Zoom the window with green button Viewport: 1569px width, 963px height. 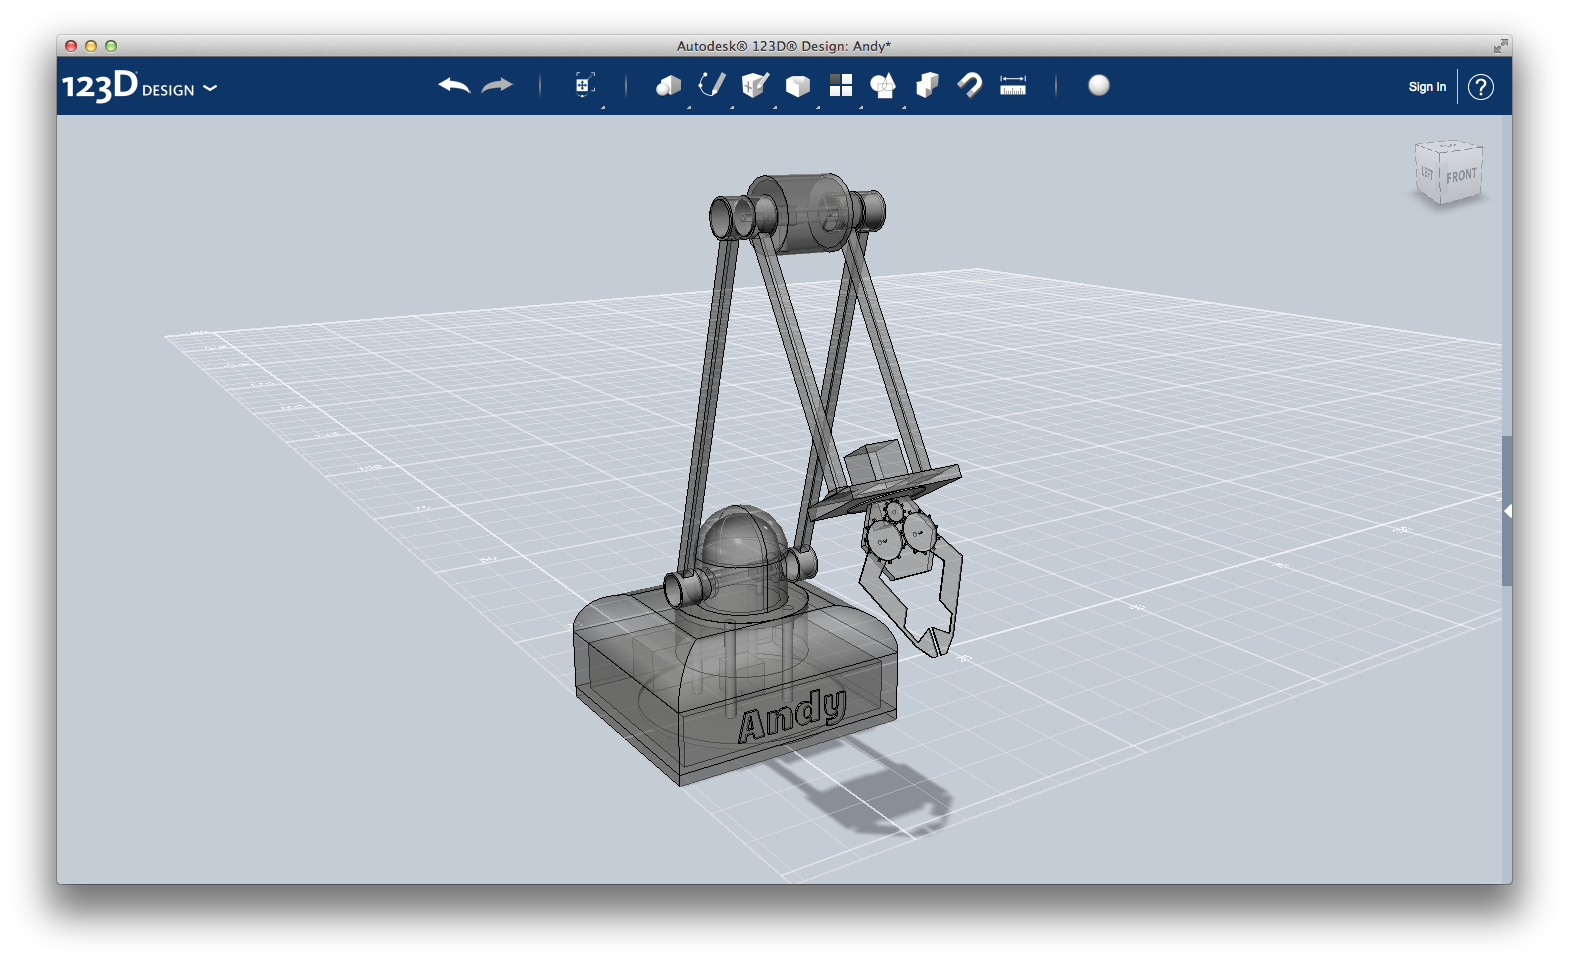pos(111,46)
